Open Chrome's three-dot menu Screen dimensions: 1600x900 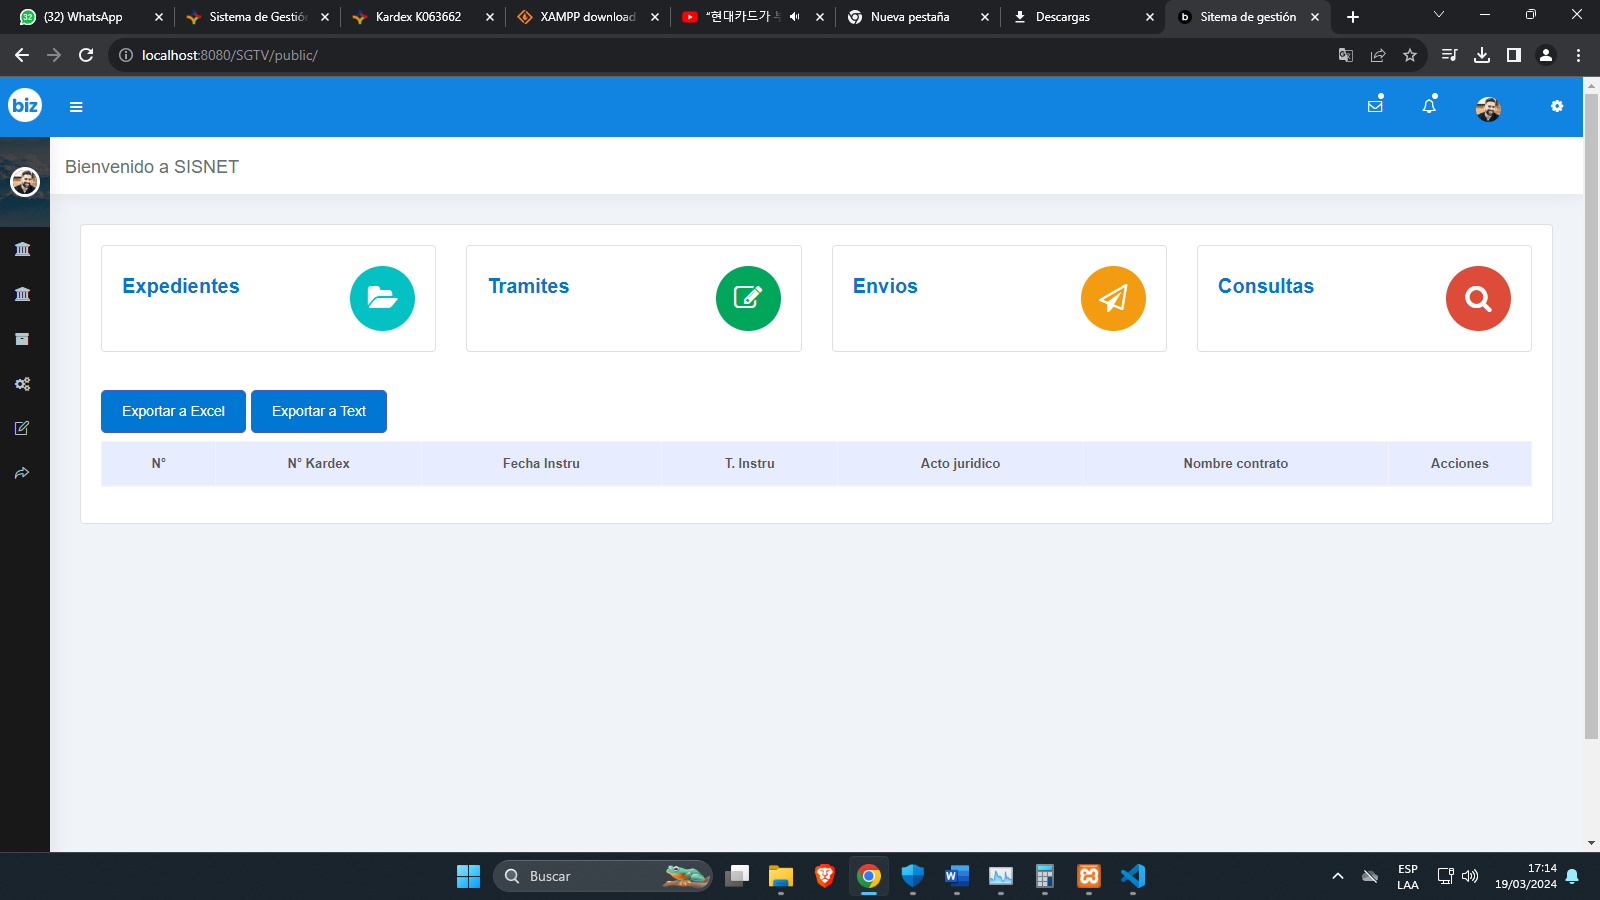coord(1578,55)
